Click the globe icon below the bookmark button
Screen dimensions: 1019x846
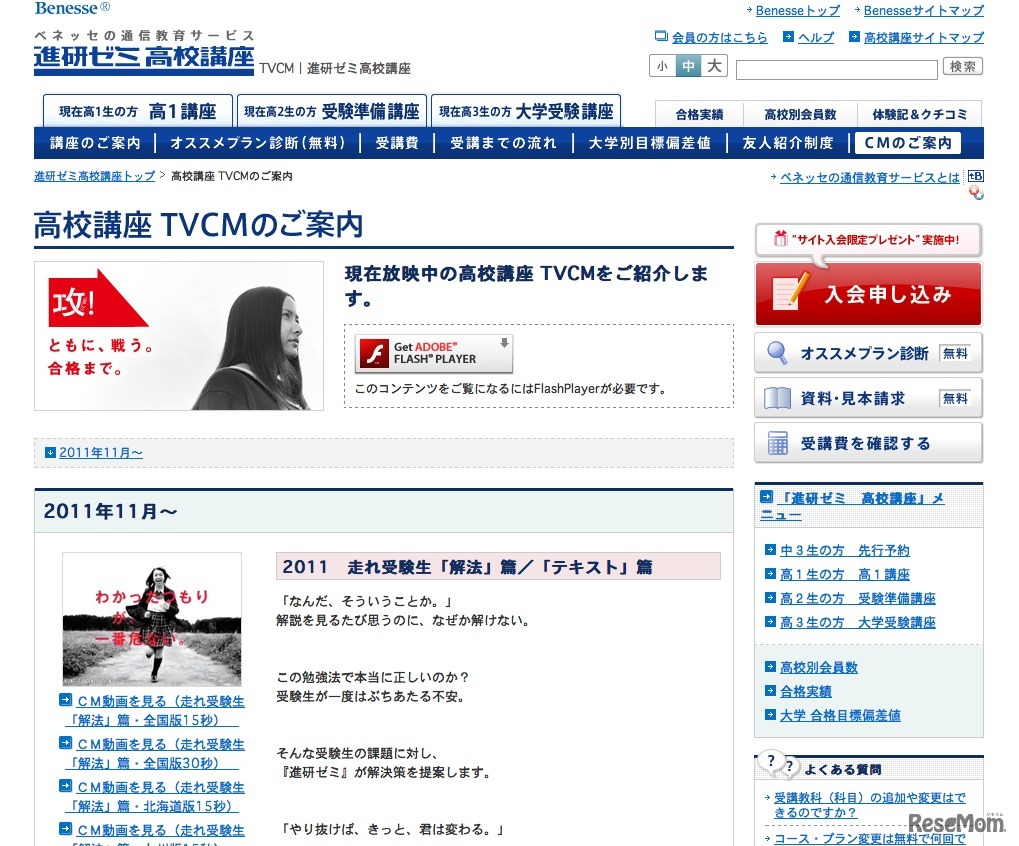point(975,193)
